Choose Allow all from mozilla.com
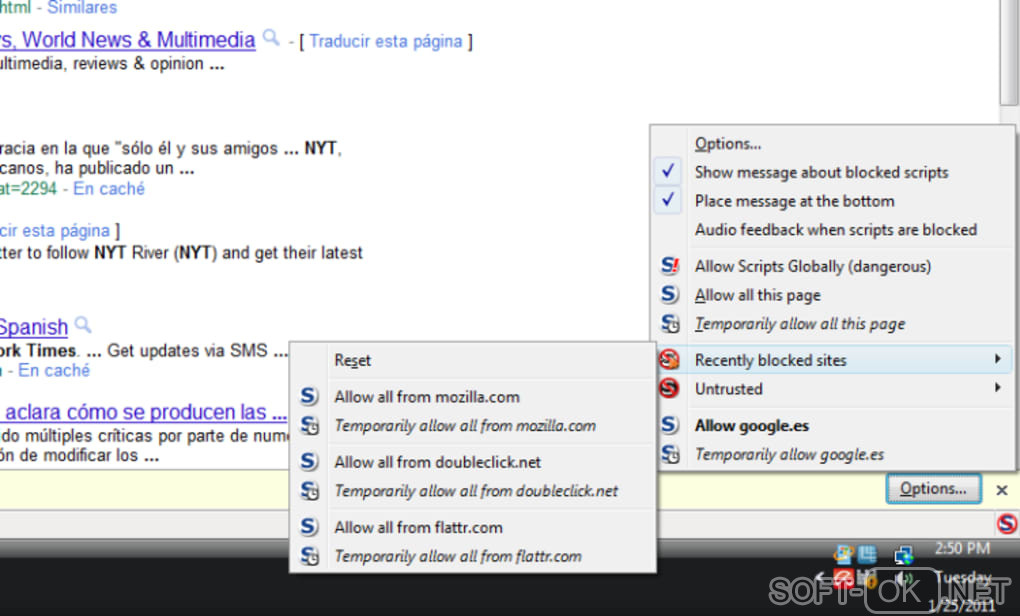Viewport: 1020px width, 616px height. tap(473, 396)
